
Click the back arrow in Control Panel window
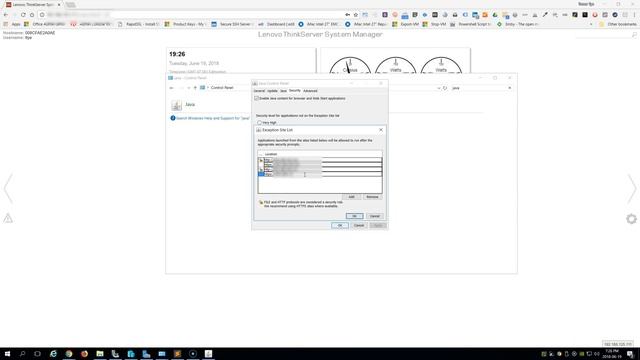[x=171, y=88]
